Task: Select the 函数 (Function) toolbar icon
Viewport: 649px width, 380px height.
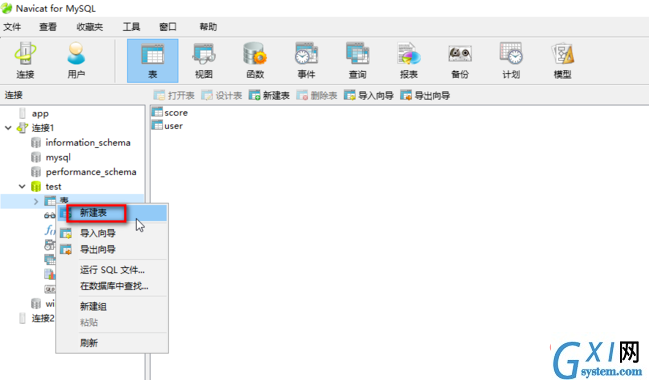Action: [255, 60]
